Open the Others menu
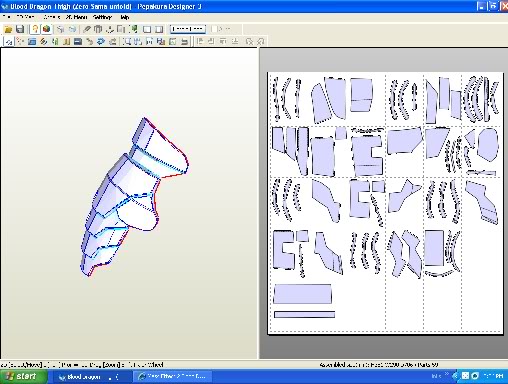 point(52,17)
